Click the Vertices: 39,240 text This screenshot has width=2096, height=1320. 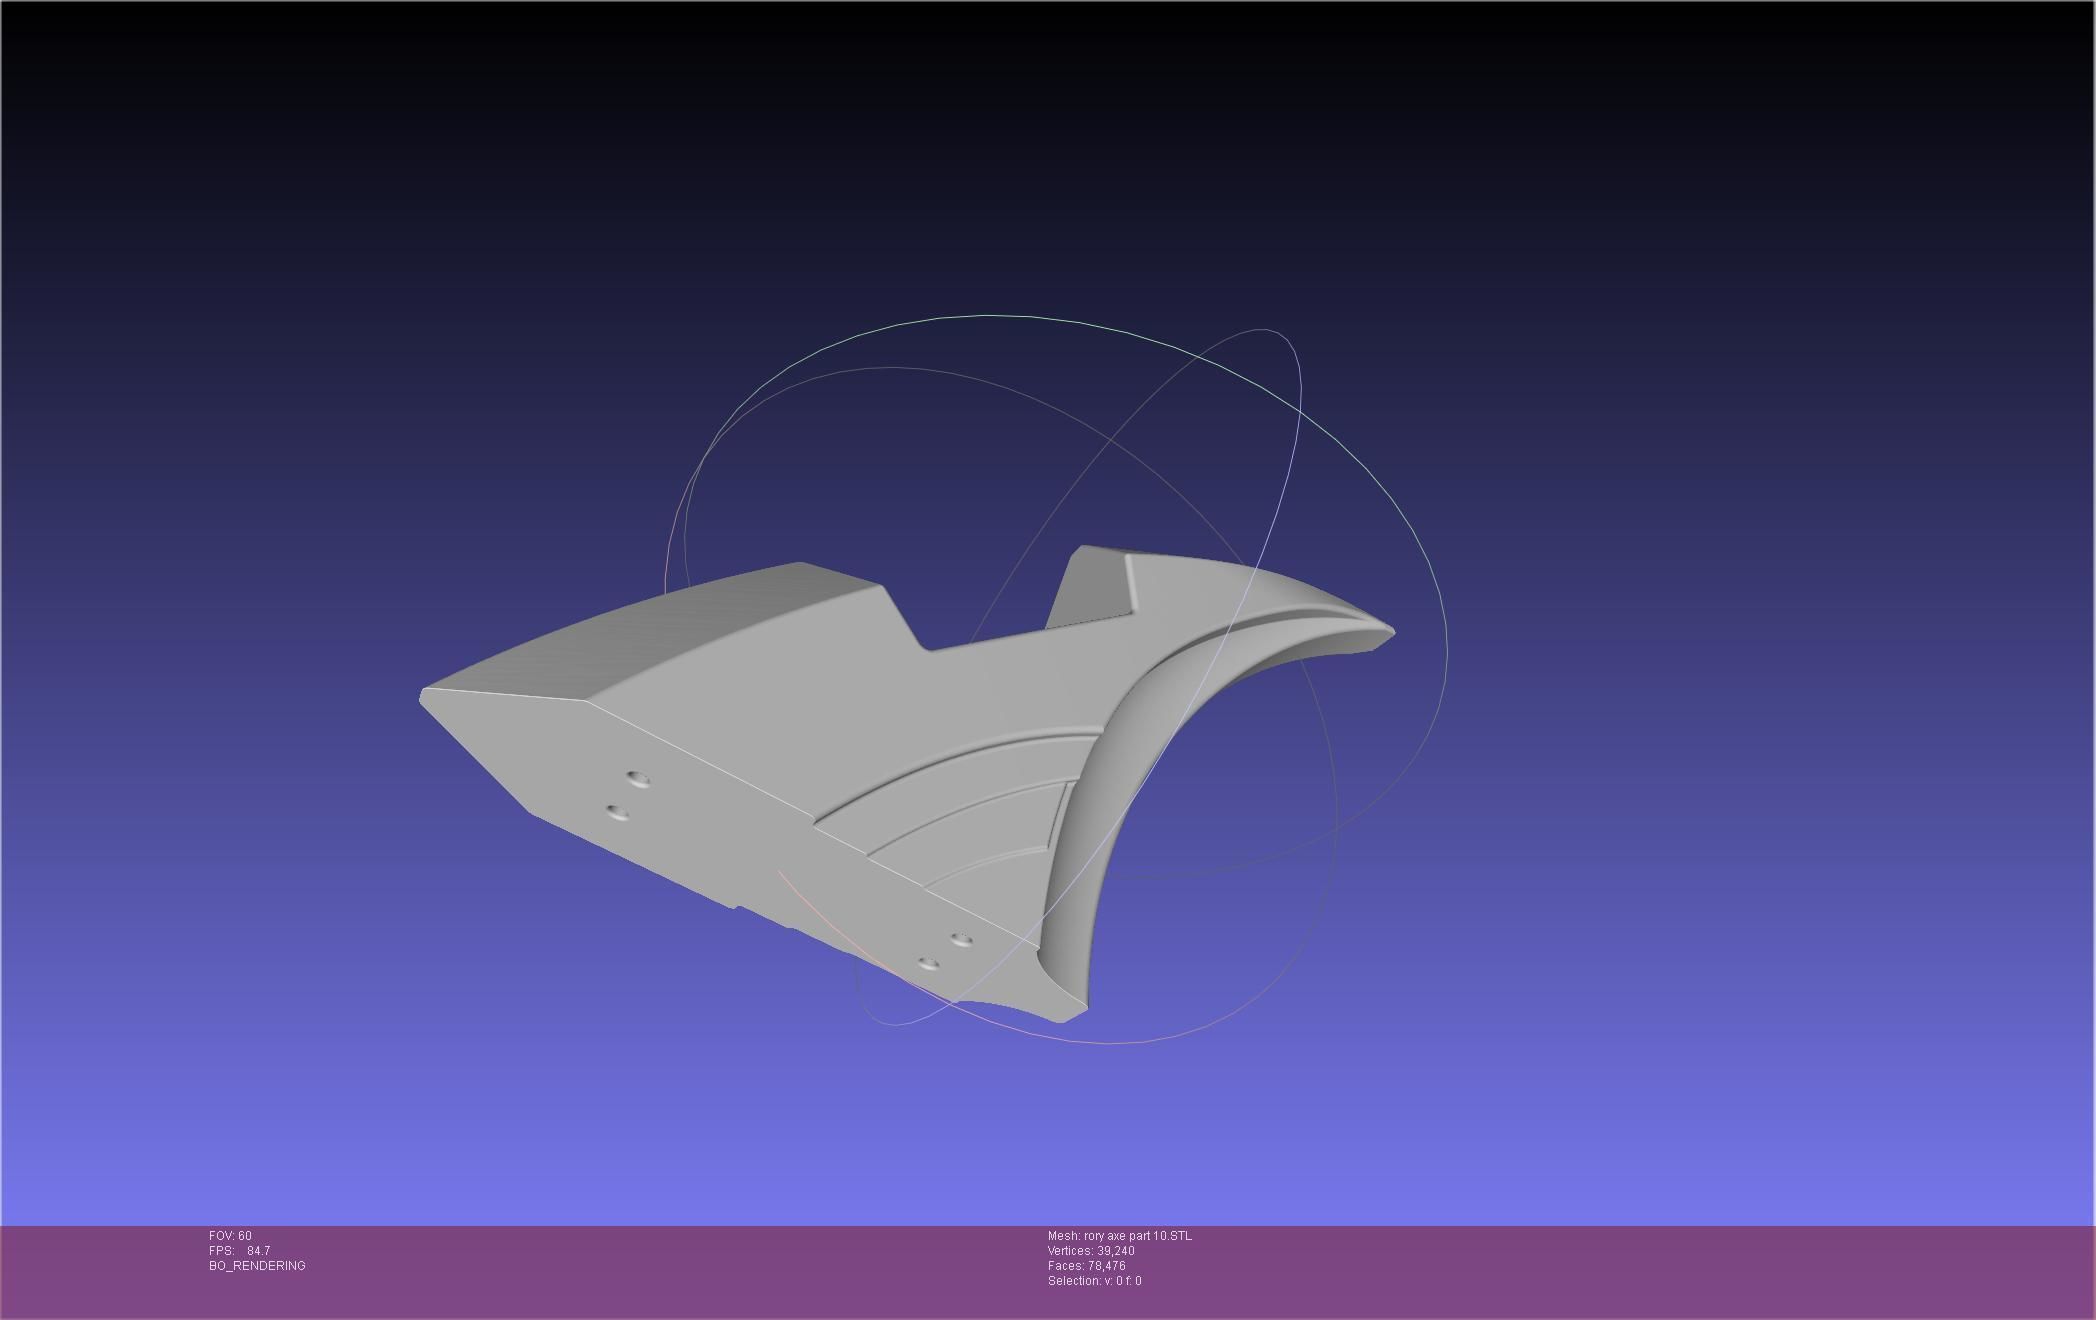tap(1090, 1251)
